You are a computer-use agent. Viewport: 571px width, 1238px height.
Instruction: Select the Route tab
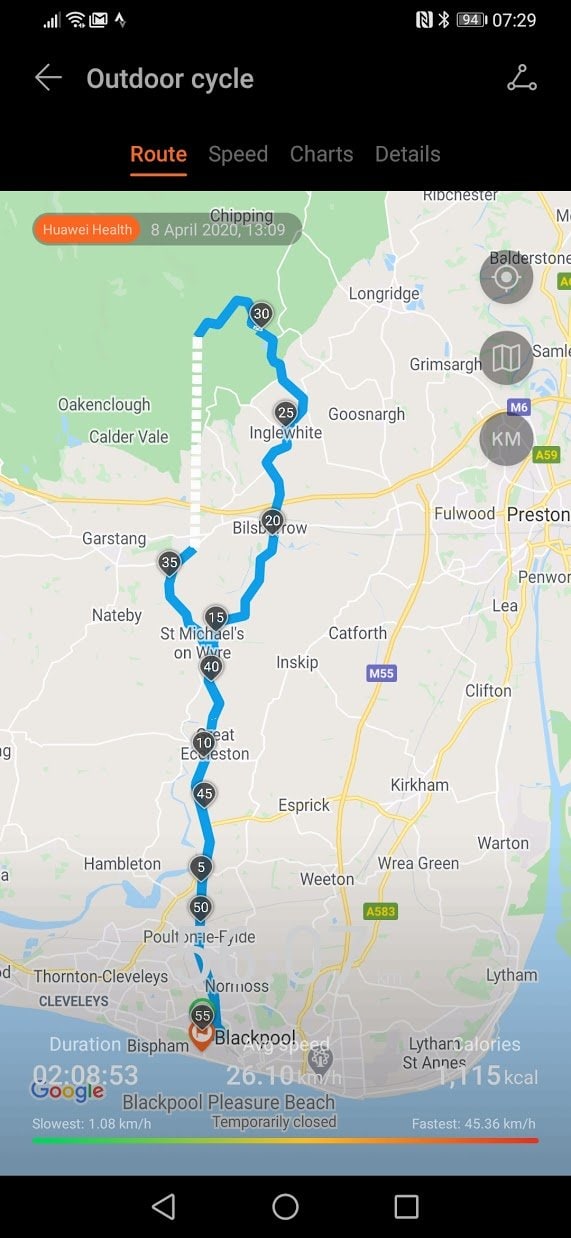(158, 154)
